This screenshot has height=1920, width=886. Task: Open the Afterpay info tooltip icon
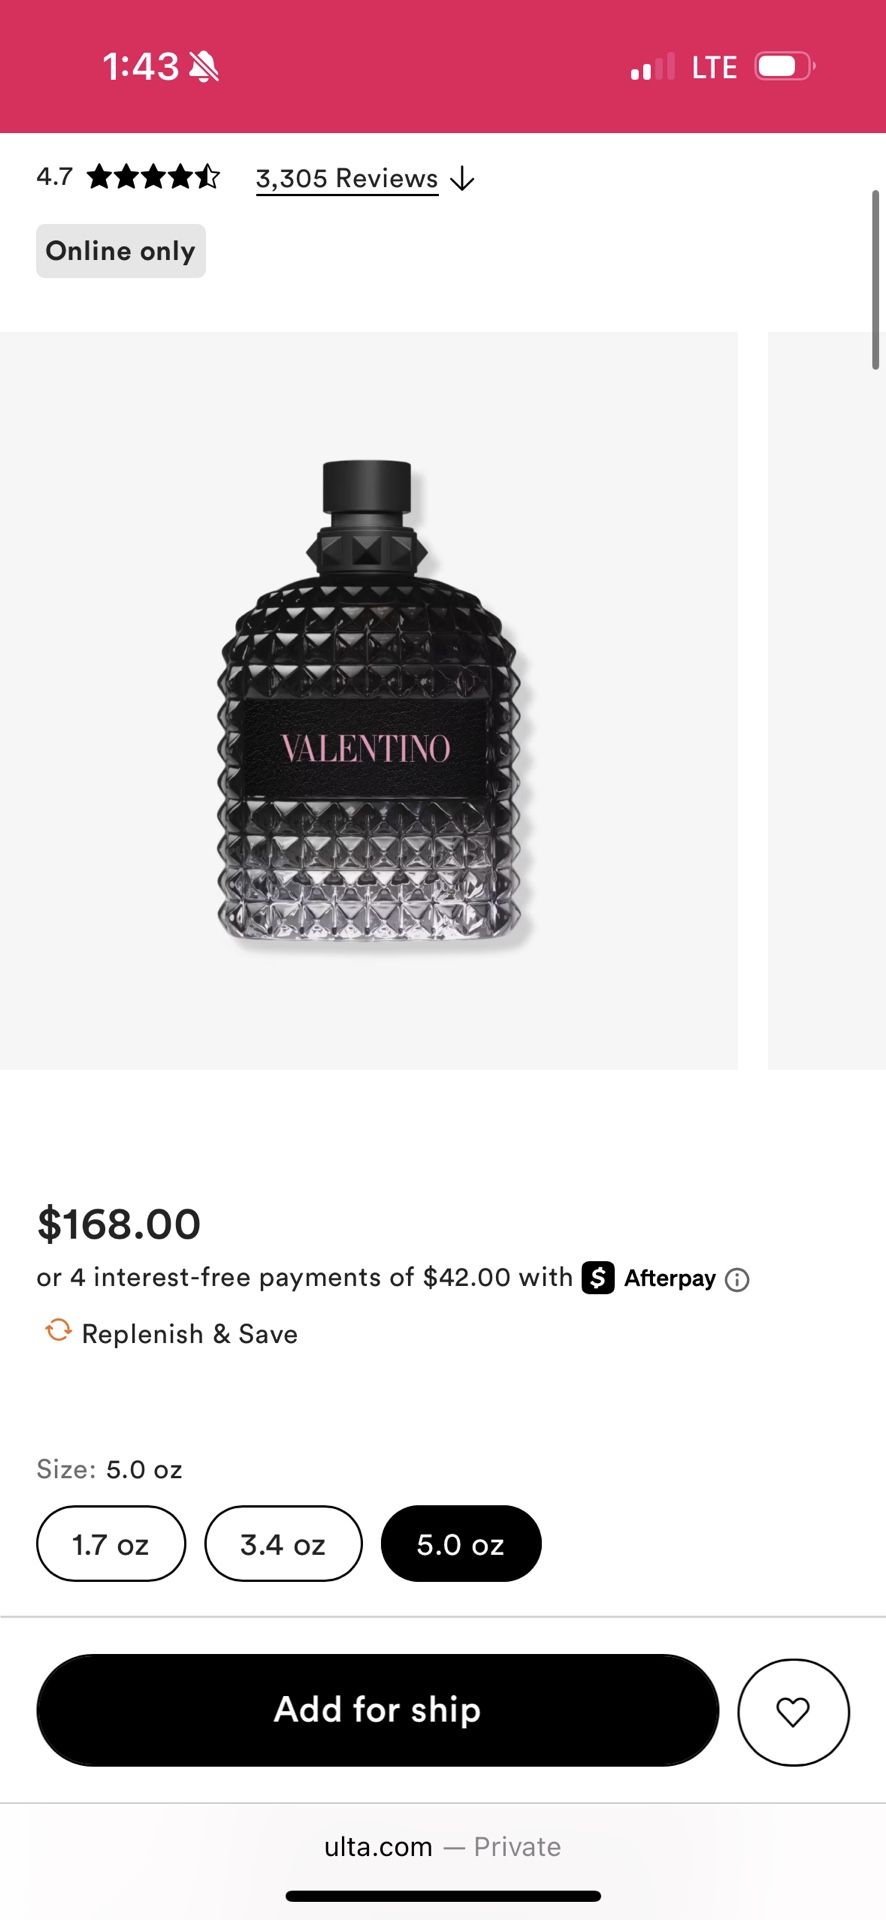(x=737, y=1280)
